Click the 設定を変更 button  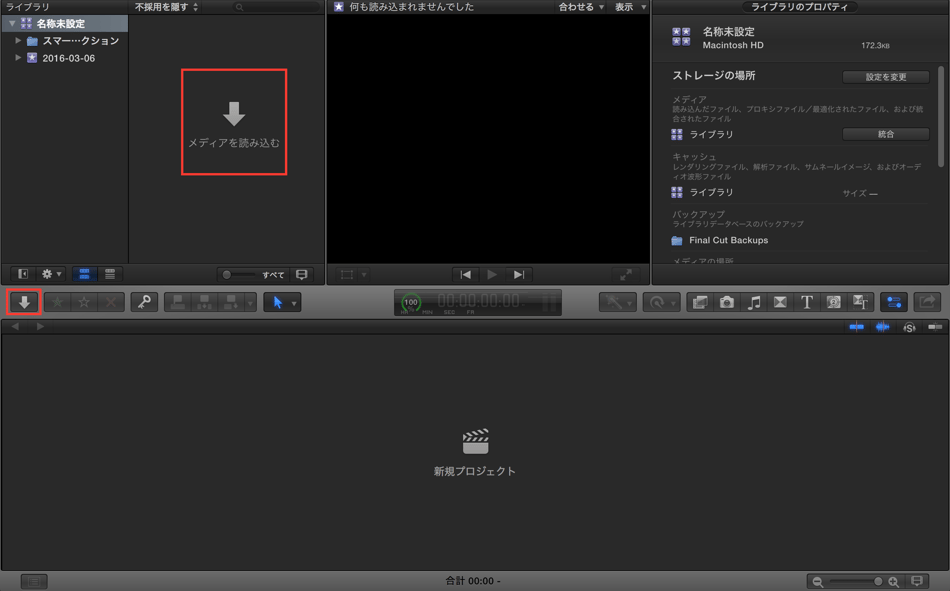(885, 77)
